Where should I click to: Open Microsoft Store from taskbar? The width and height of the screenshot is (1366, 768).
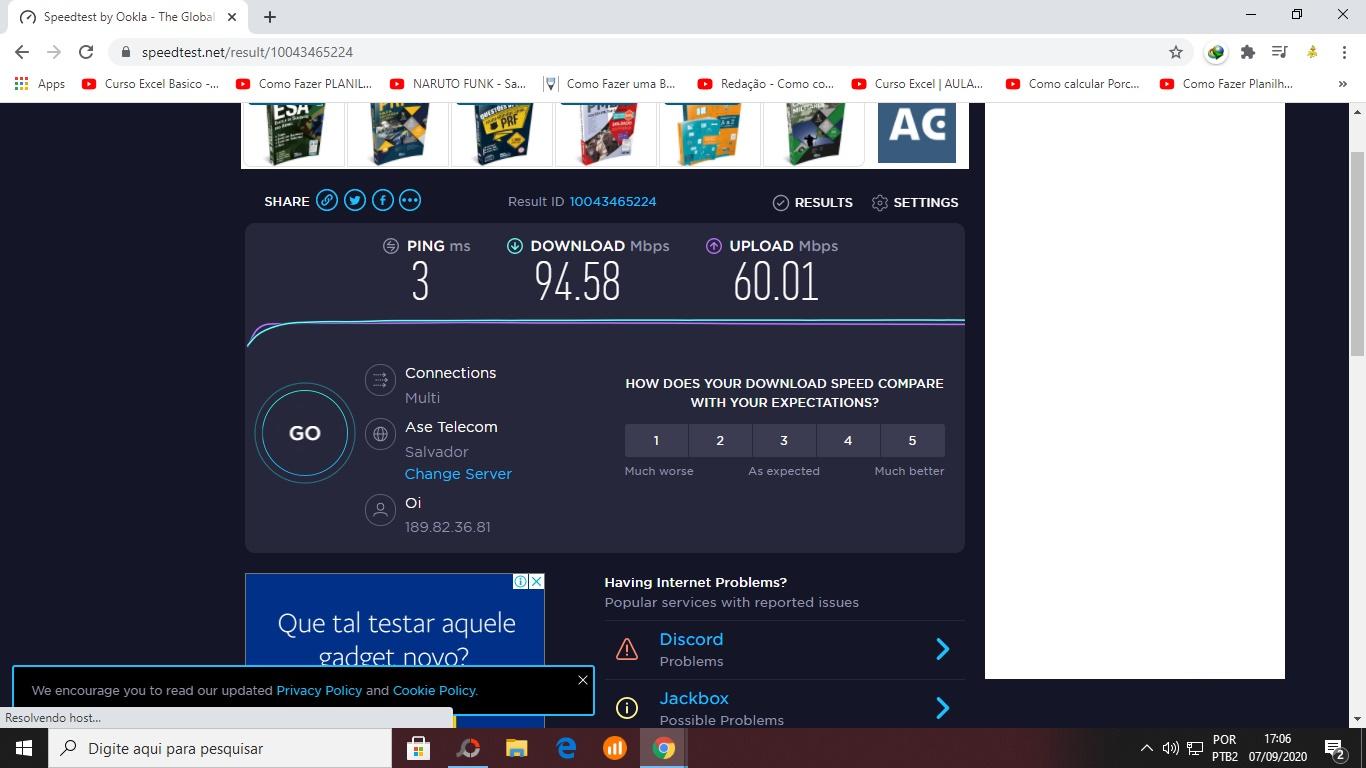418,748
